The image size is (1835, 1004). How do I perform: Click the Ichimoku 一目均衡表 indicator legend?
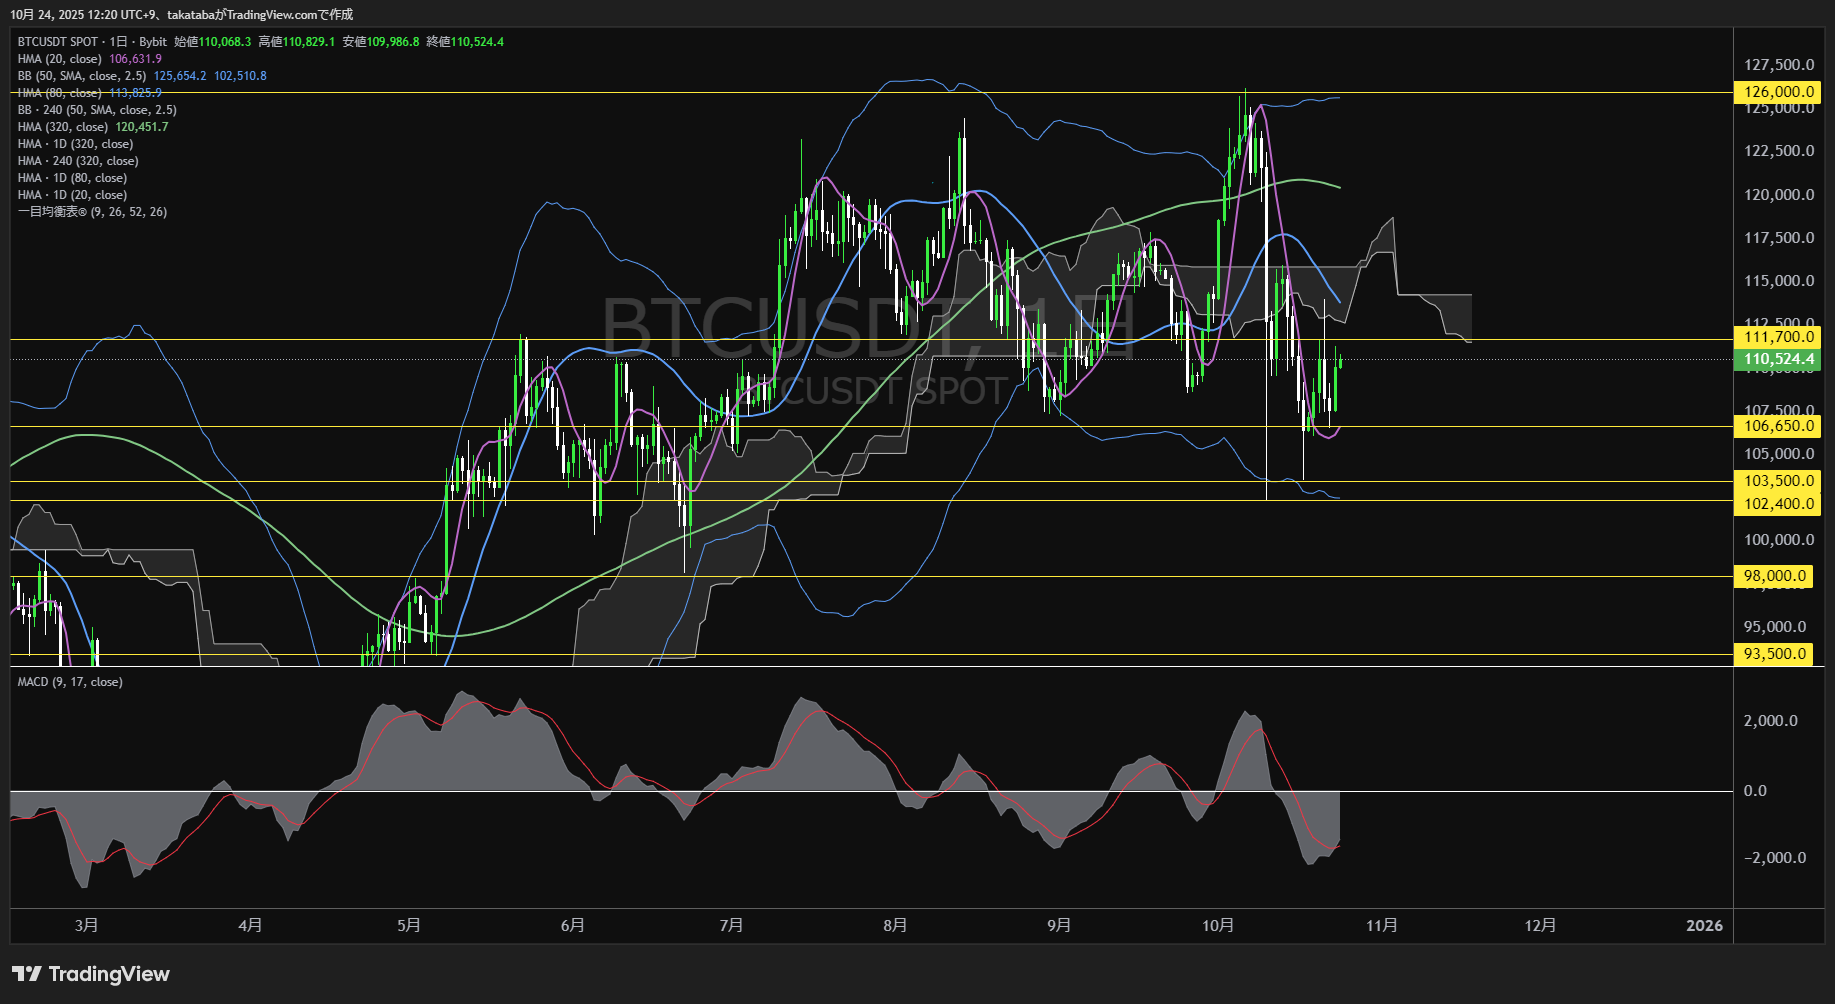point(92,212)
